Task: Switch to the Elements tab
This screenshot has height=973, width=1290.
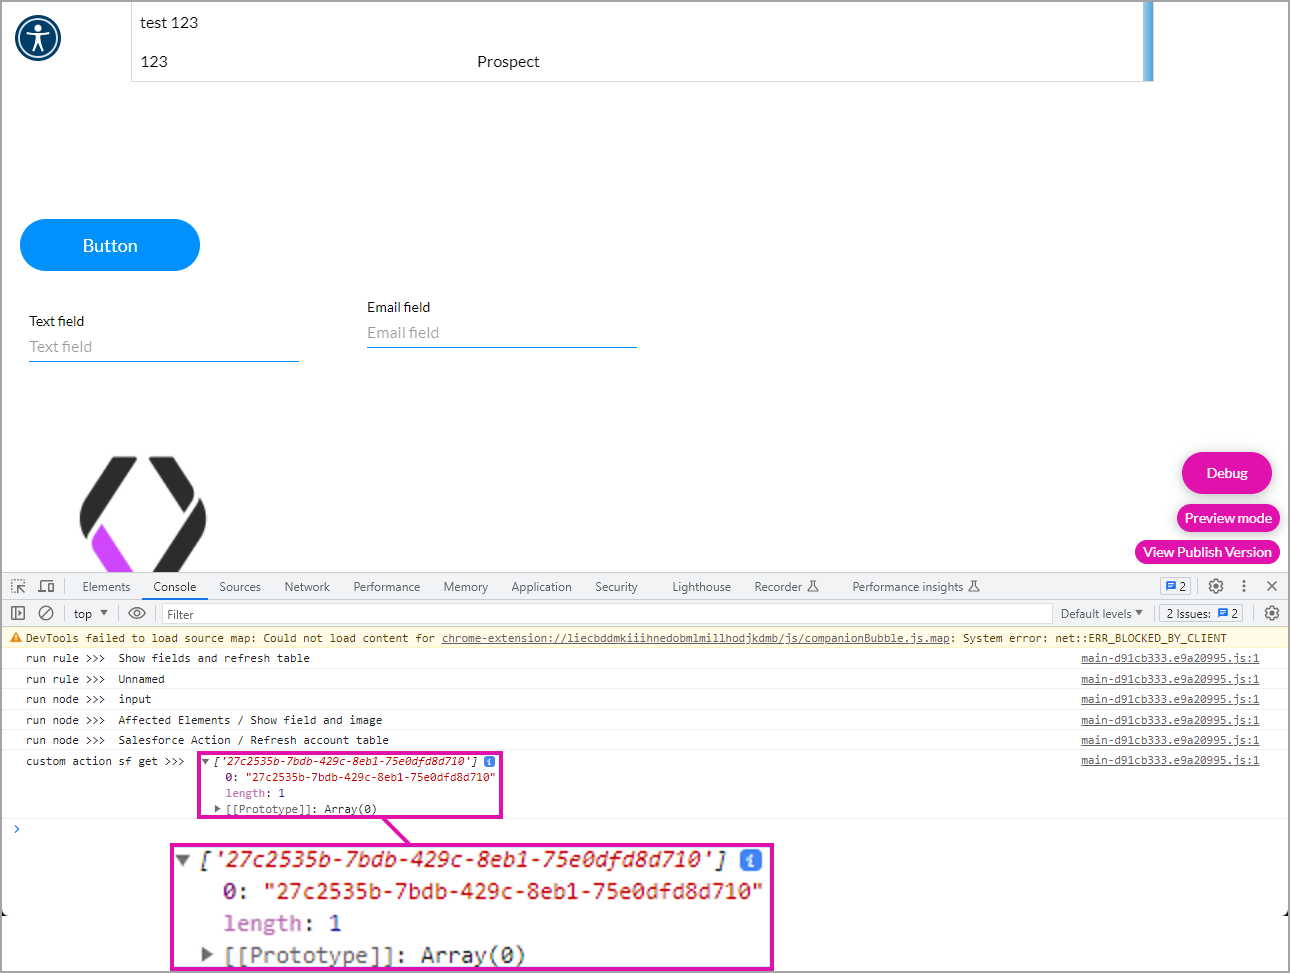Action: (x=106, y=587)
